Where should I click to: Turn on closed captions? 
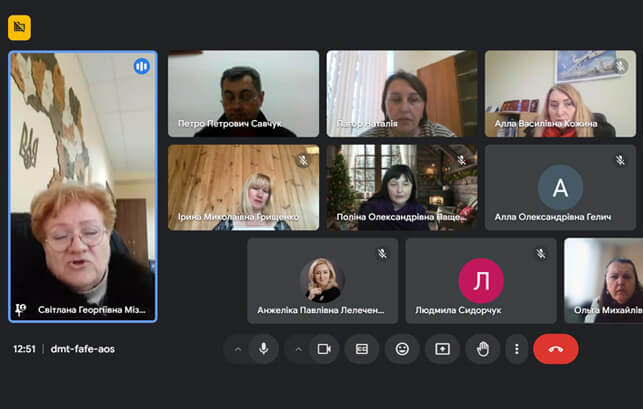click(362, 349)
